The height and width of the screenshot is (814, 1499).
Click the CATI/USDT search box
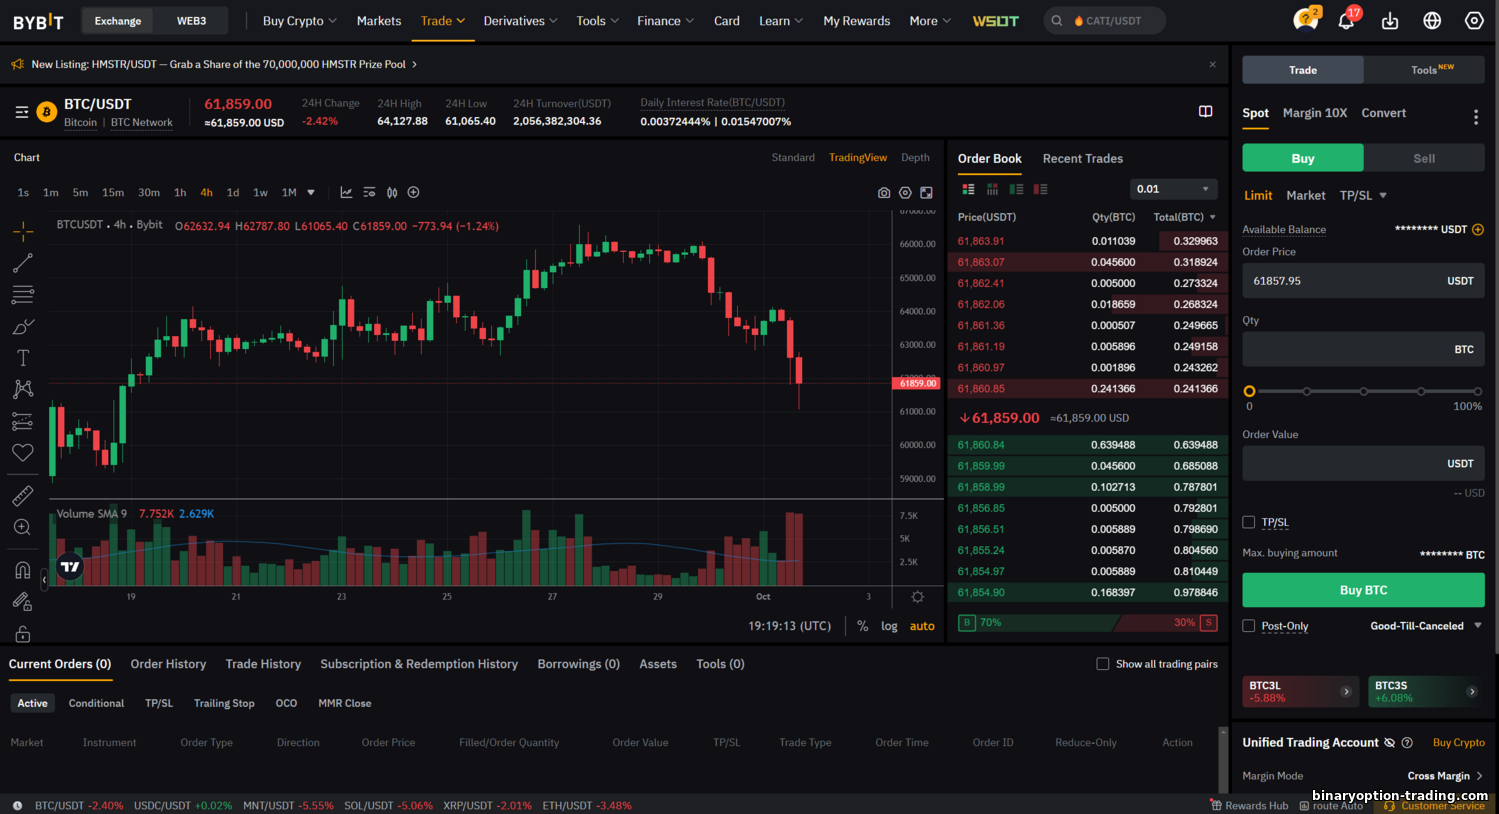click(x=1105, y=21)
